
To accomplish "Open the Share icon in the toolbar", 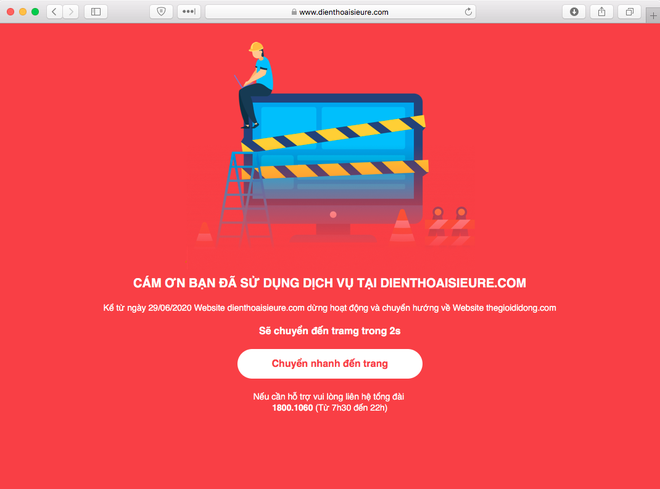I will tap(602, 12).
